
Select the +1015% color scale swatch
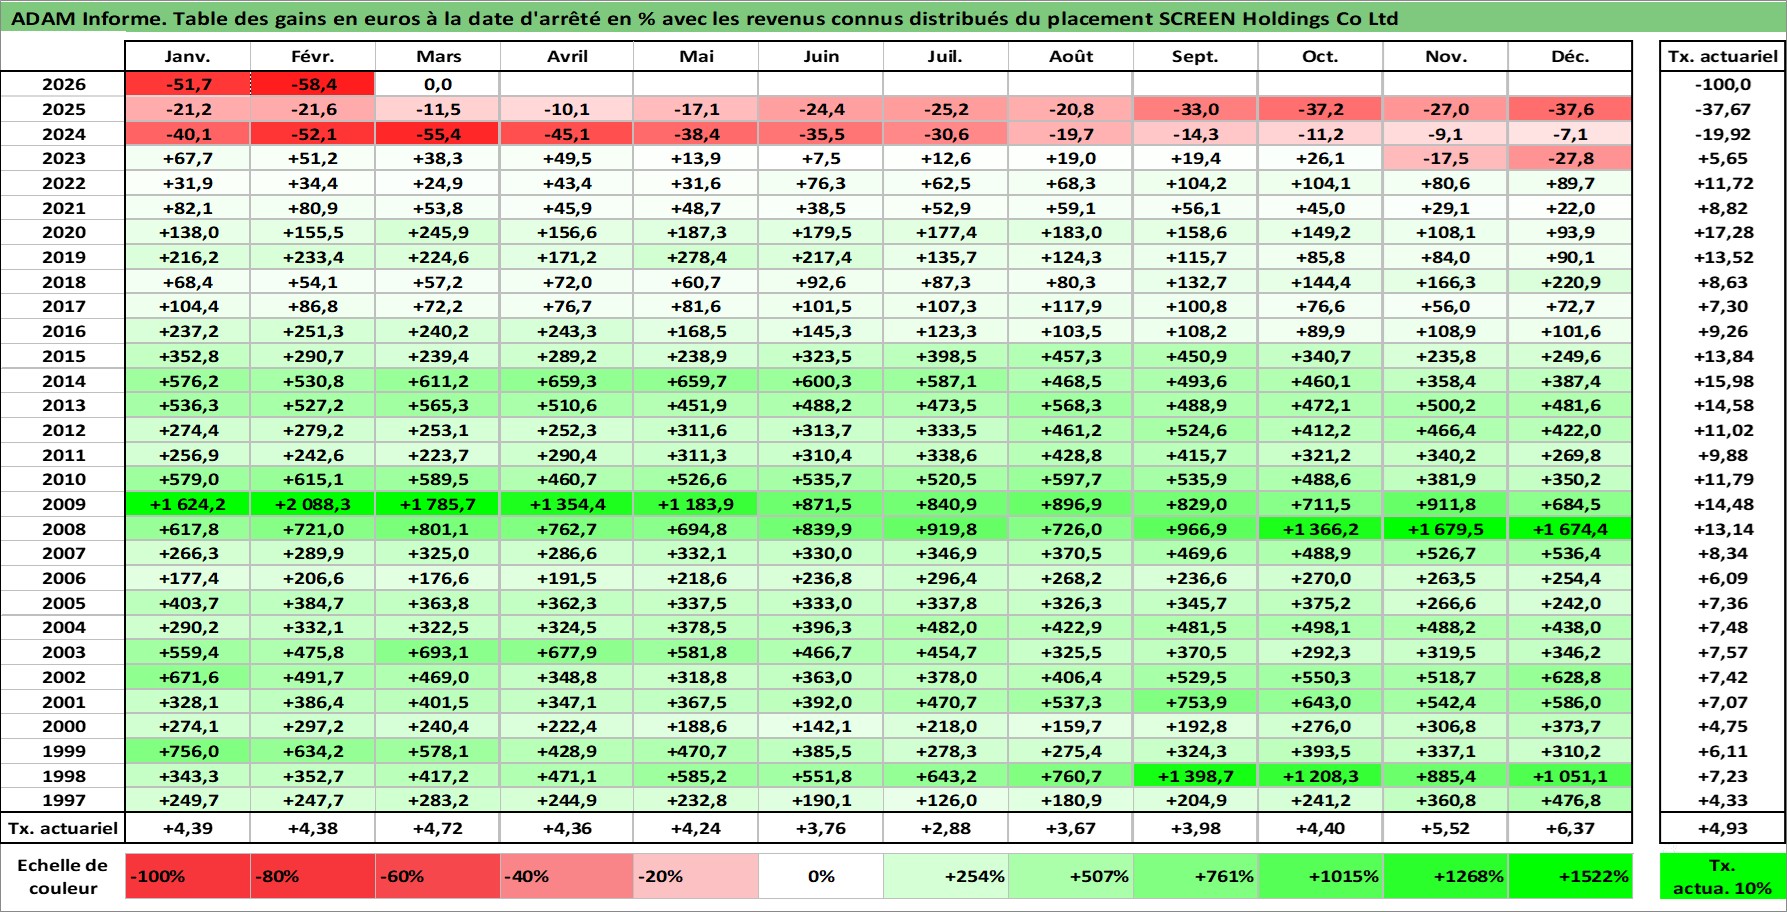click(x=1320, y=876)
